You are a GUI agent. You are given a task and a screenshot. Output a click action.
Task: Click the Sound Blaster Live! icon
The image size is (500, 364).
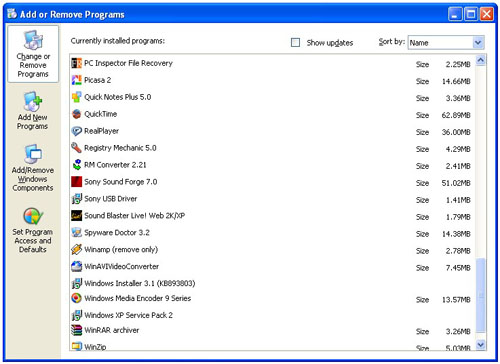click(x=76, y=216)
